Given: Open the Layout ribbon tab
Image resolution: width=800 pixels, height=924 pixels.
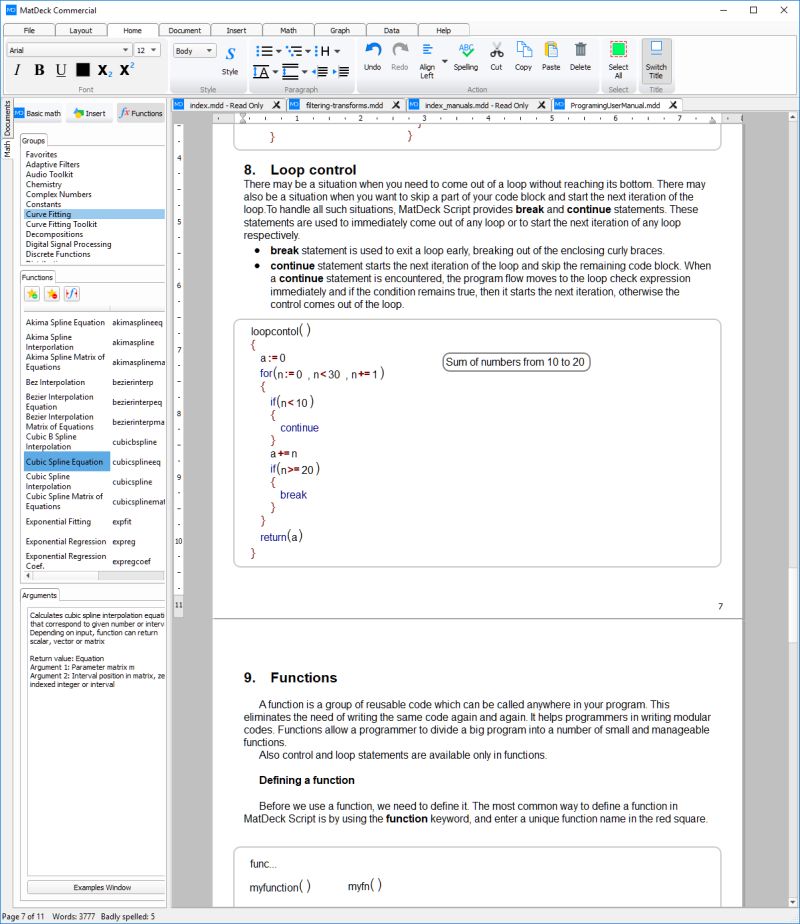Looking at the screenshot, I should pos(81,30).
